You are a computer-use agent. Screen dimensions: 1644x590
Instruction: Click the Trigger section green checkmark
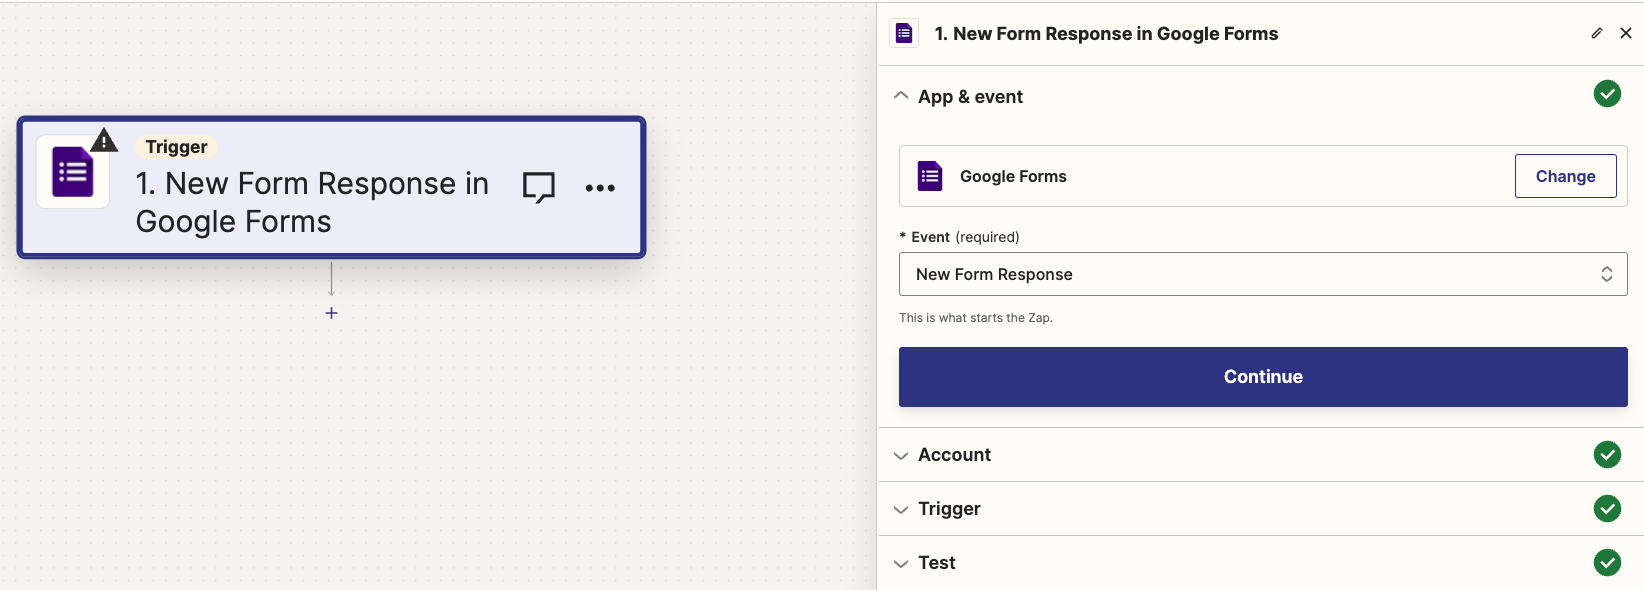1607,508
